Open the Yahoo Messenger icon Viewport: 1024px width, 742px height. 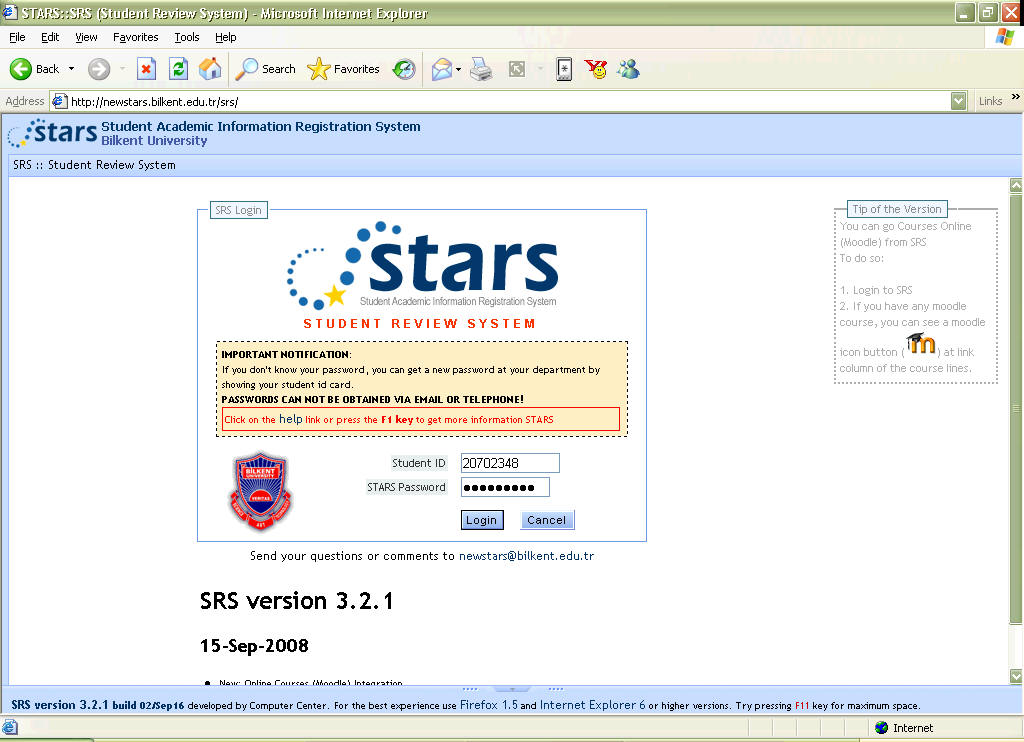click(596, 69)
